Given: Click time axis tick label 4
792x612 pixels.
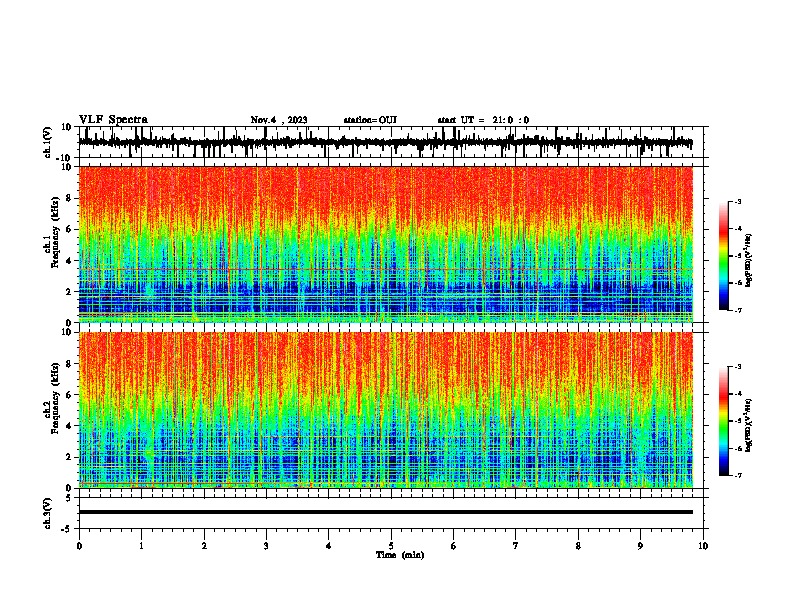Looking at the screenshot, I should tap(329, 546).
